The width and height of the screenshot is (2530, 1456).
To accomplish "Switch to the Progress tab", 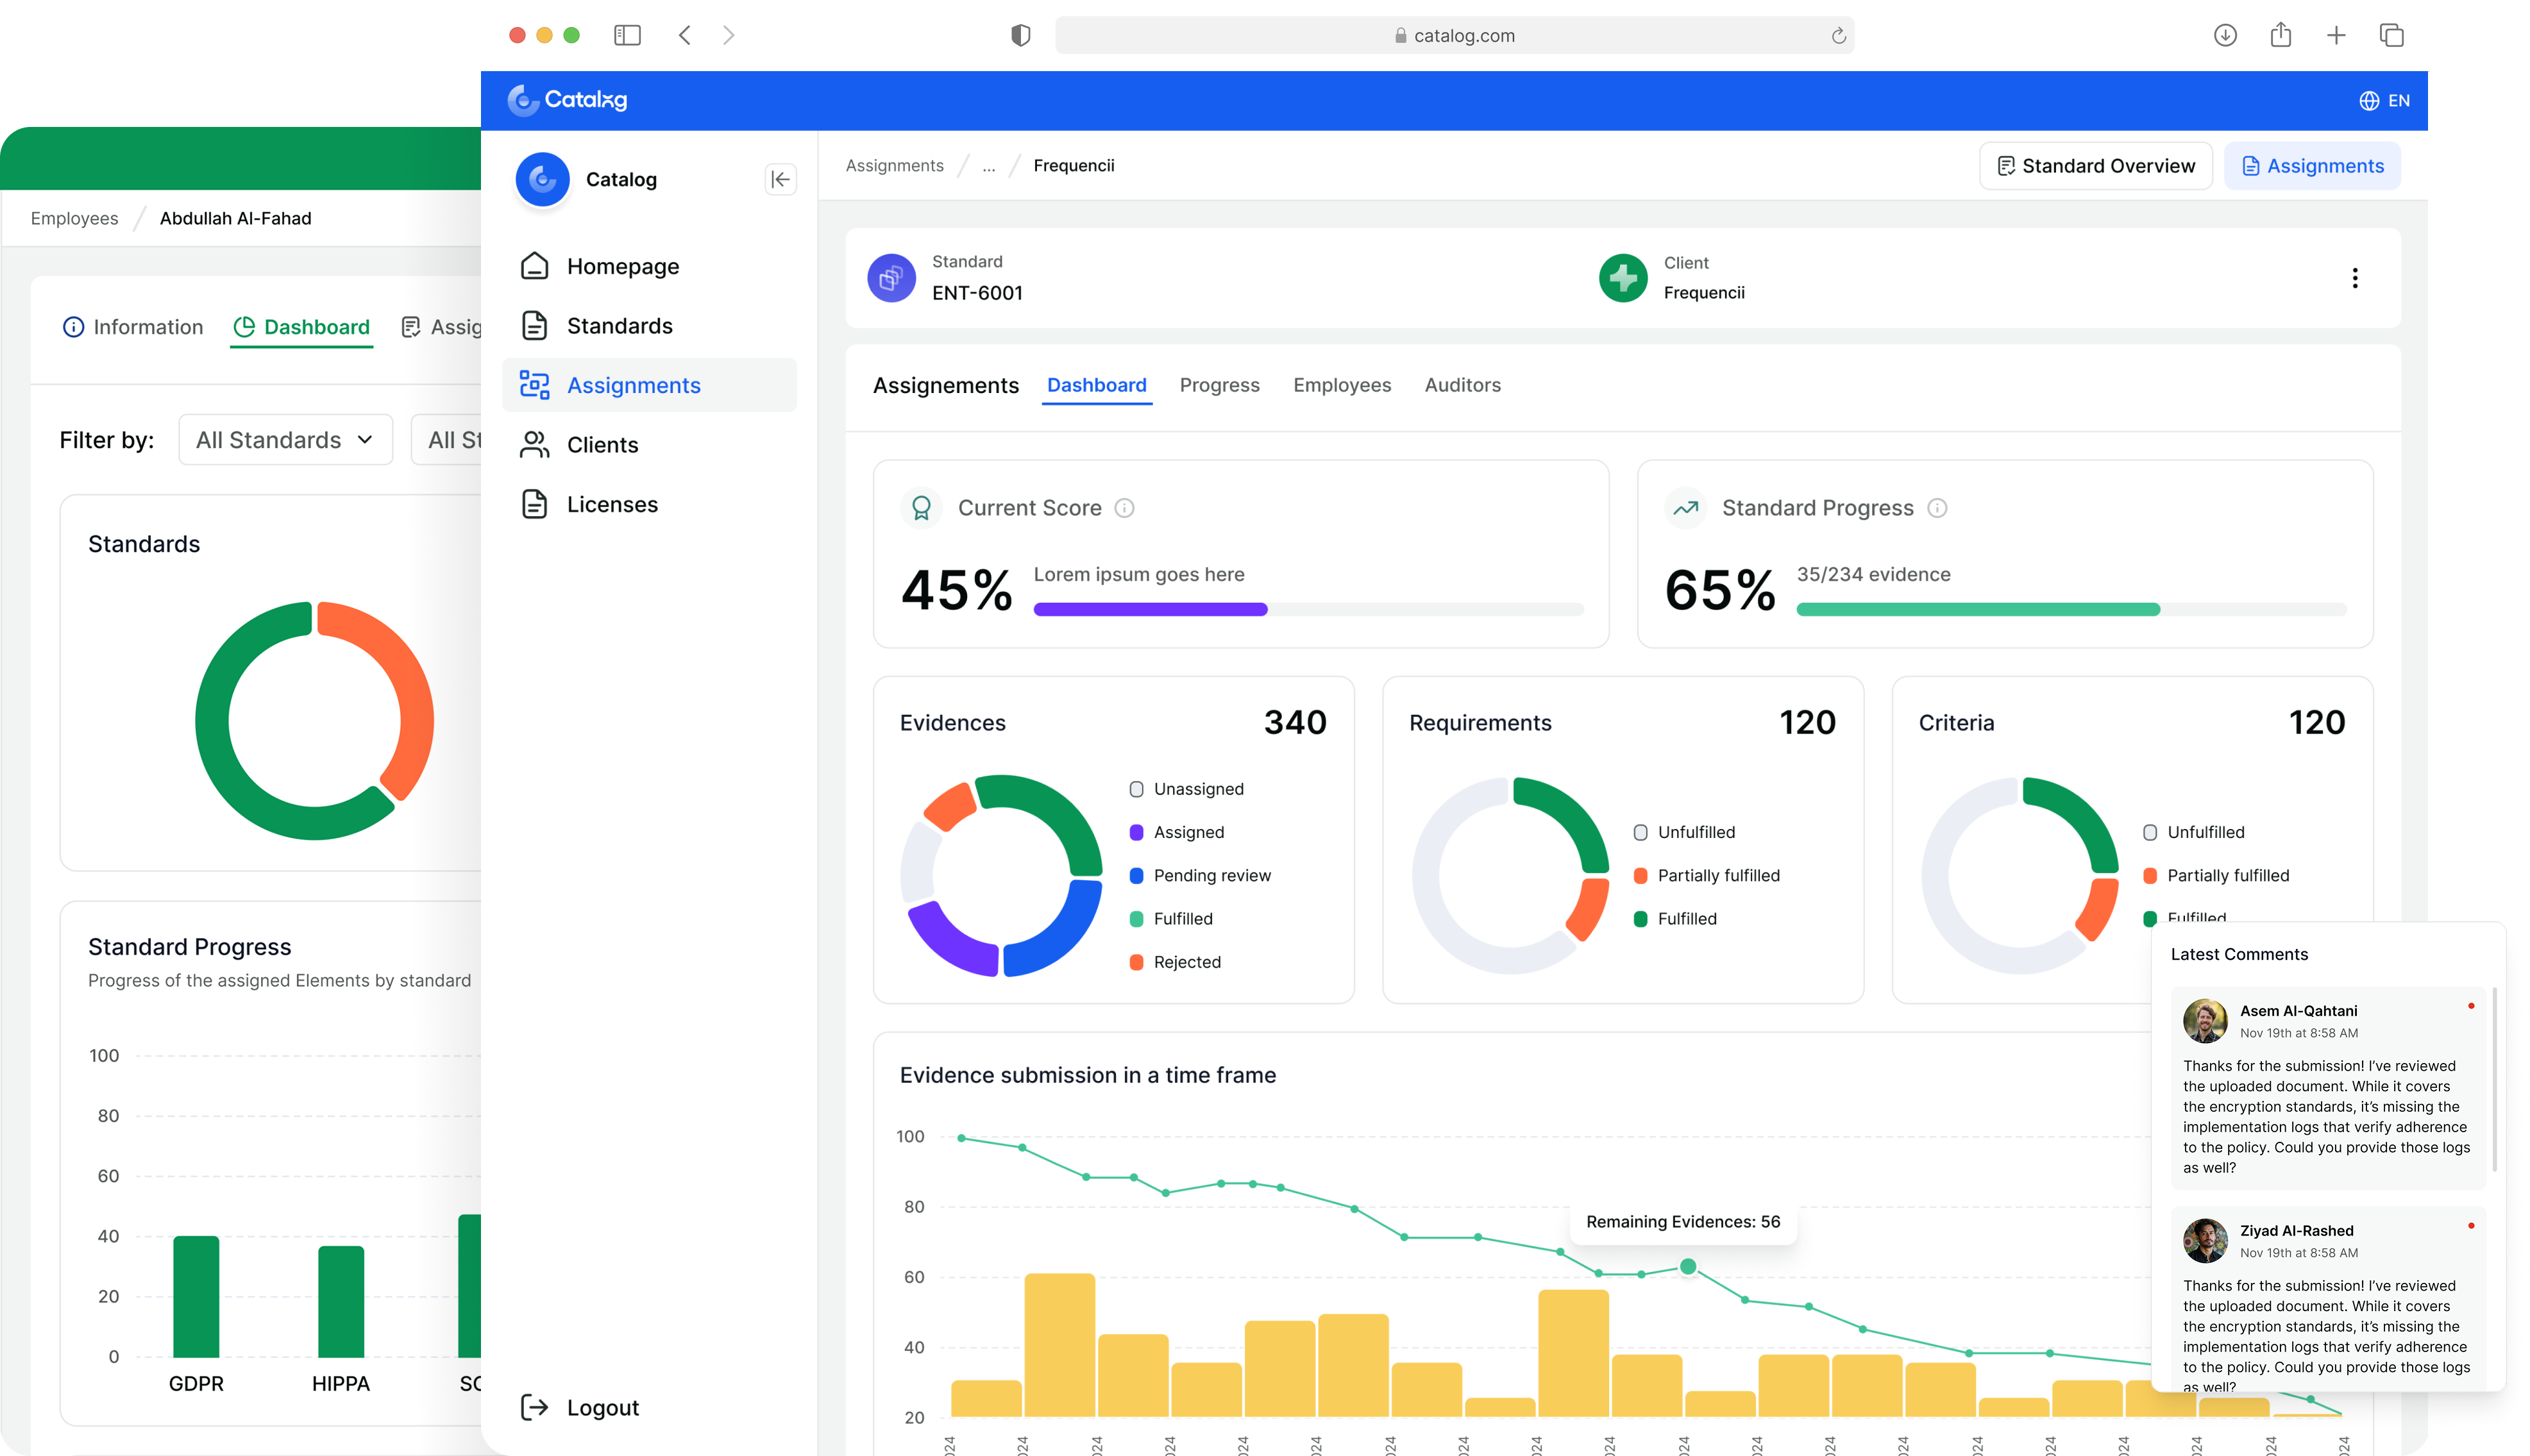I will [1219, 385].
